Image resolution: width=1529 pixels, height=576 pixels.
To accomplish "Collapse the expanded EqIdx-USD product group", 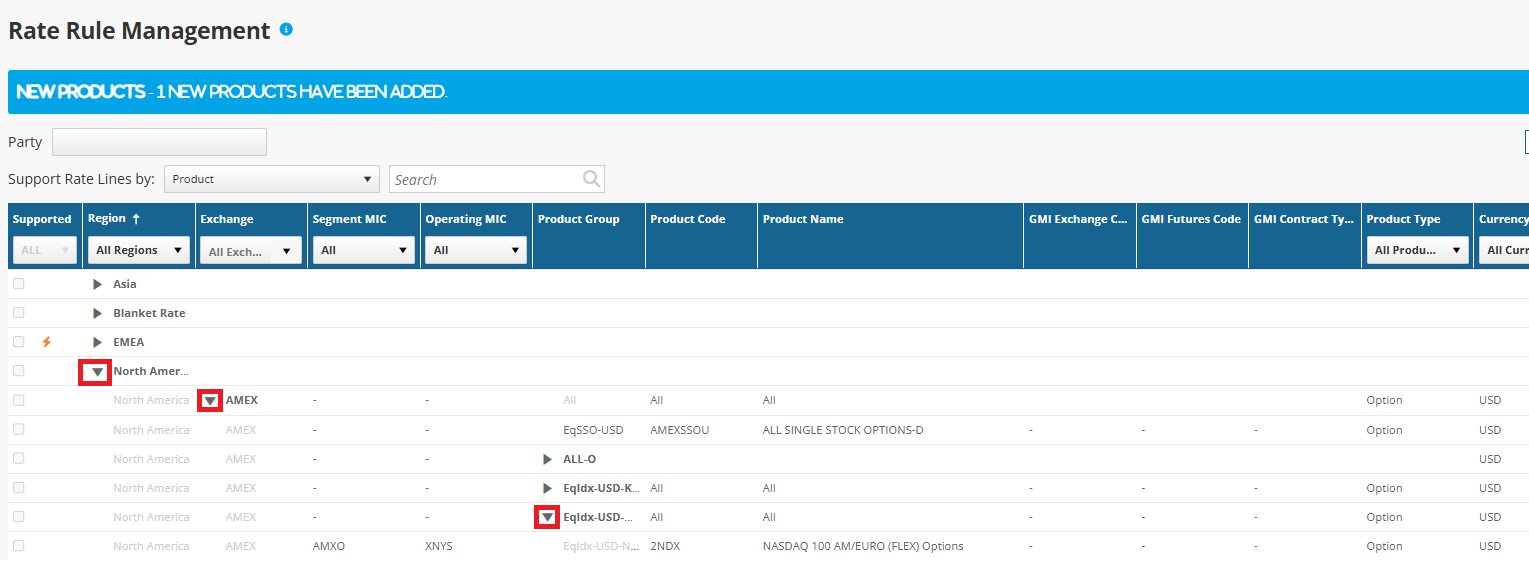I will click(x=547, y=518).
